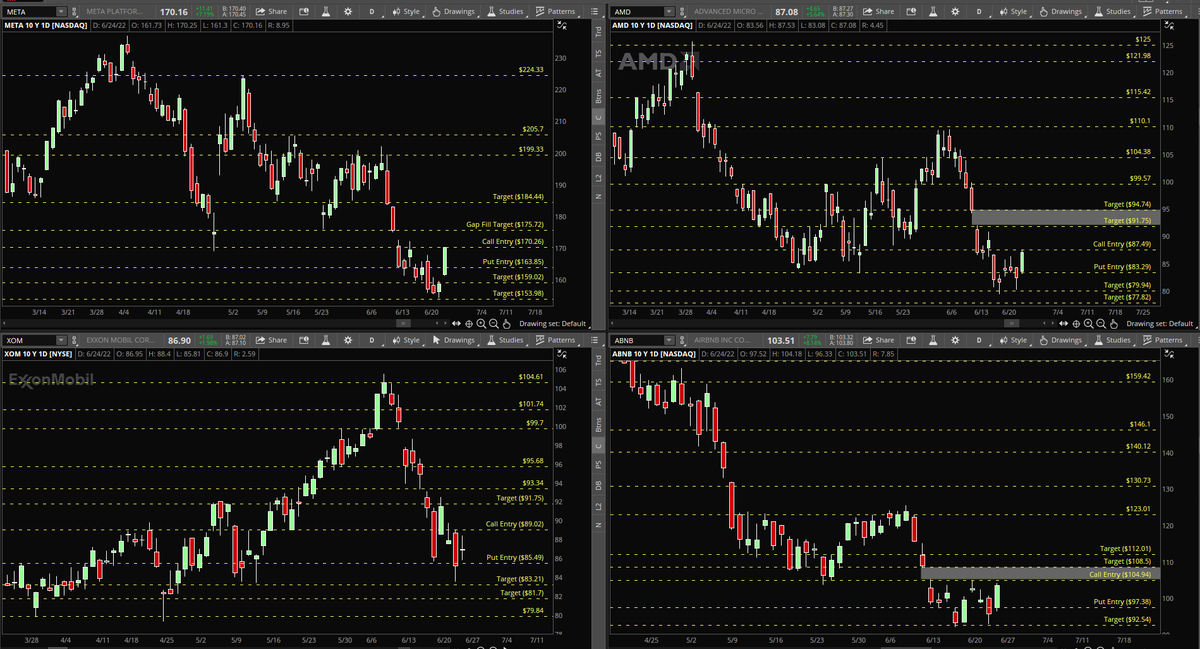Open the D timeframe selector in META chart
This screenshot has width=1200, height=649.
[x=372, y=11]
